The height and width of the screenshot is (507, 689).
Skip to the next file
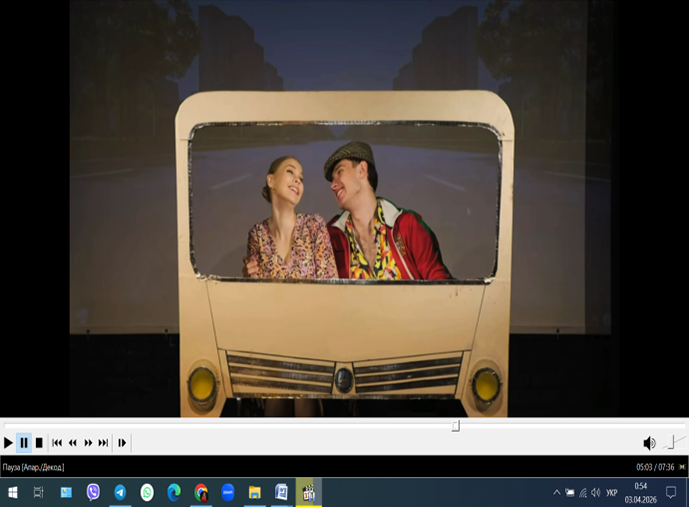pyautogui.click(x=103, y=443)
